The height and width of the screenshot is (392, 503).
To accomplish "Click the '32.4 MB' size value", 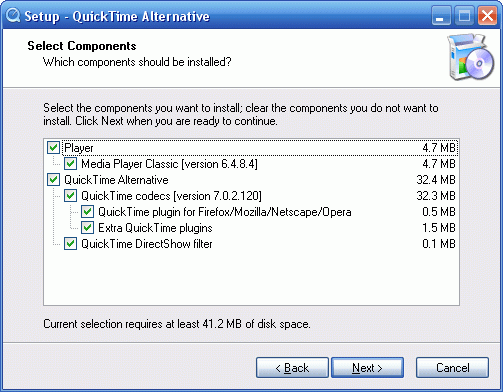I will 436,180.
